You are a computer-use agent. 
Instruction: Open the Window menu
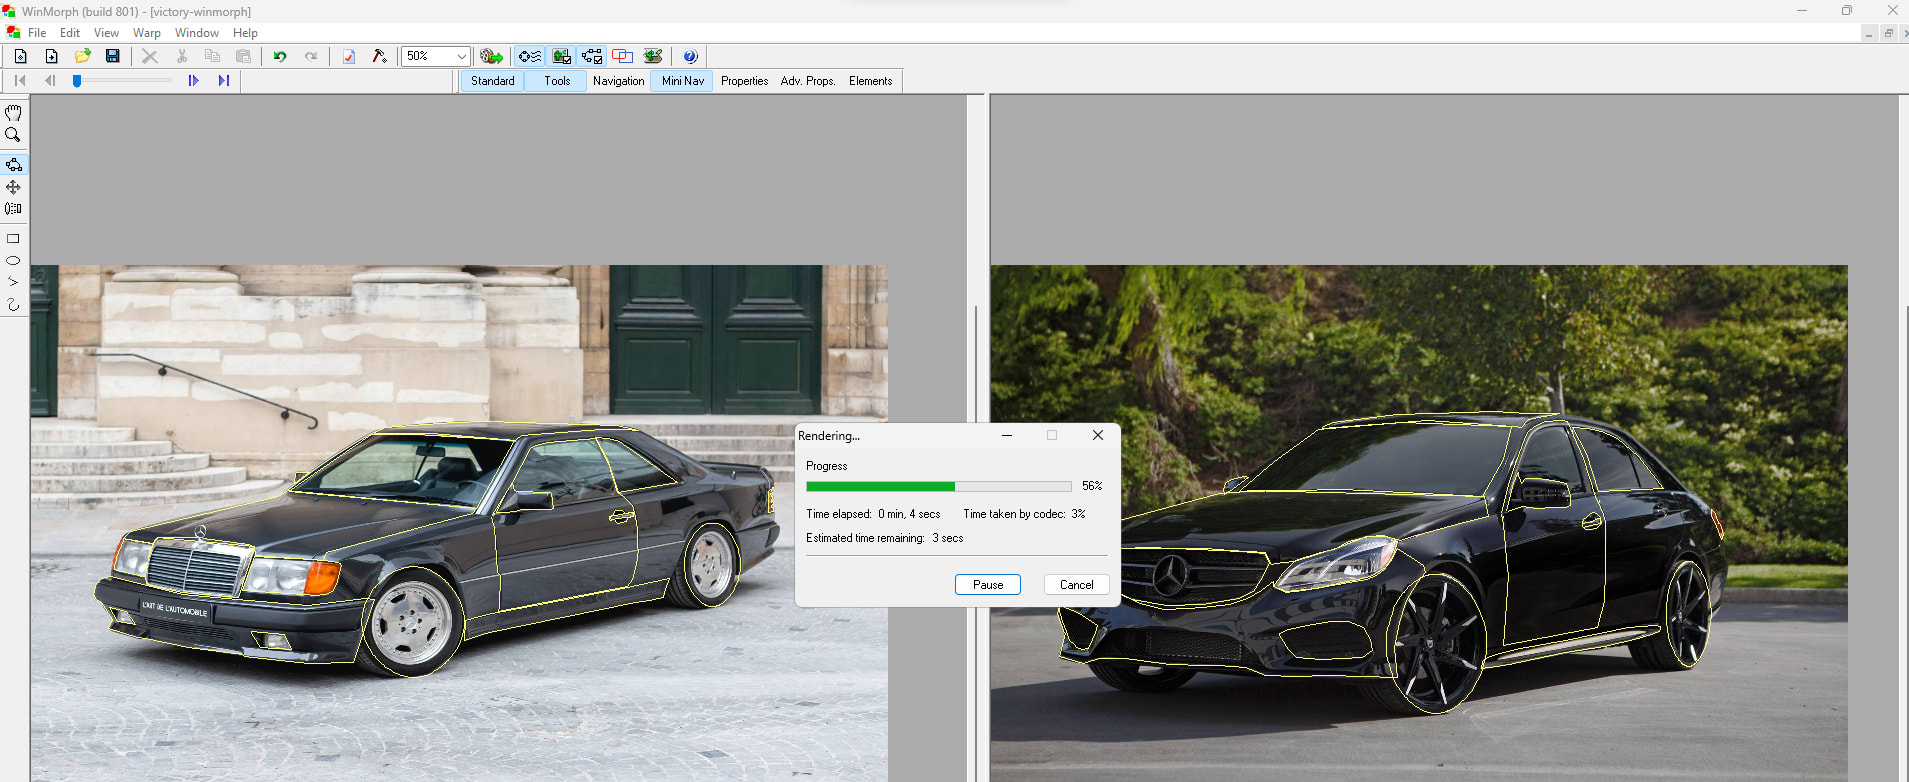(197, 33)
